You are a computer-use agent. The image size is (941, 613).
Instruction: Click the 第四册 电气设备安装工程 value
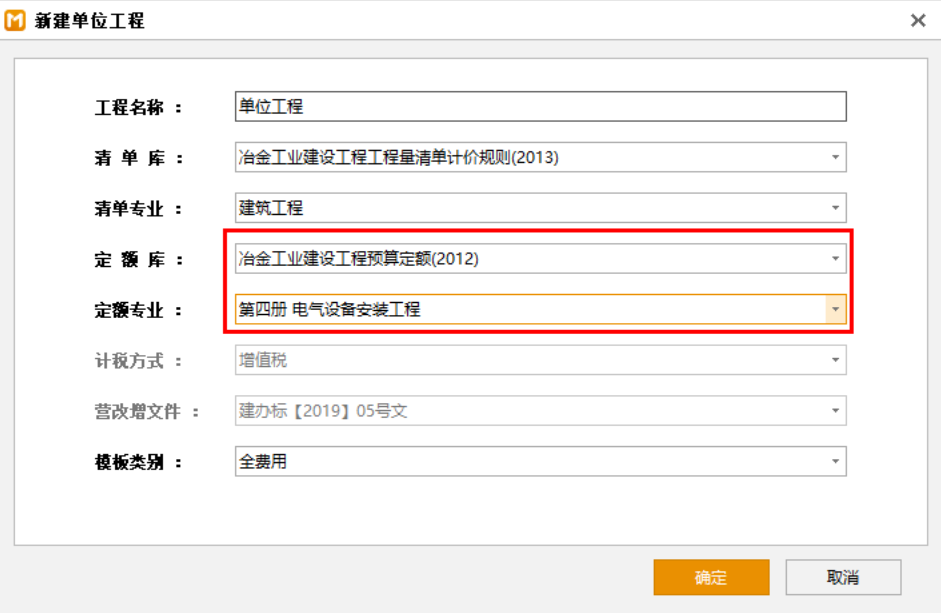tap(329, 310)
